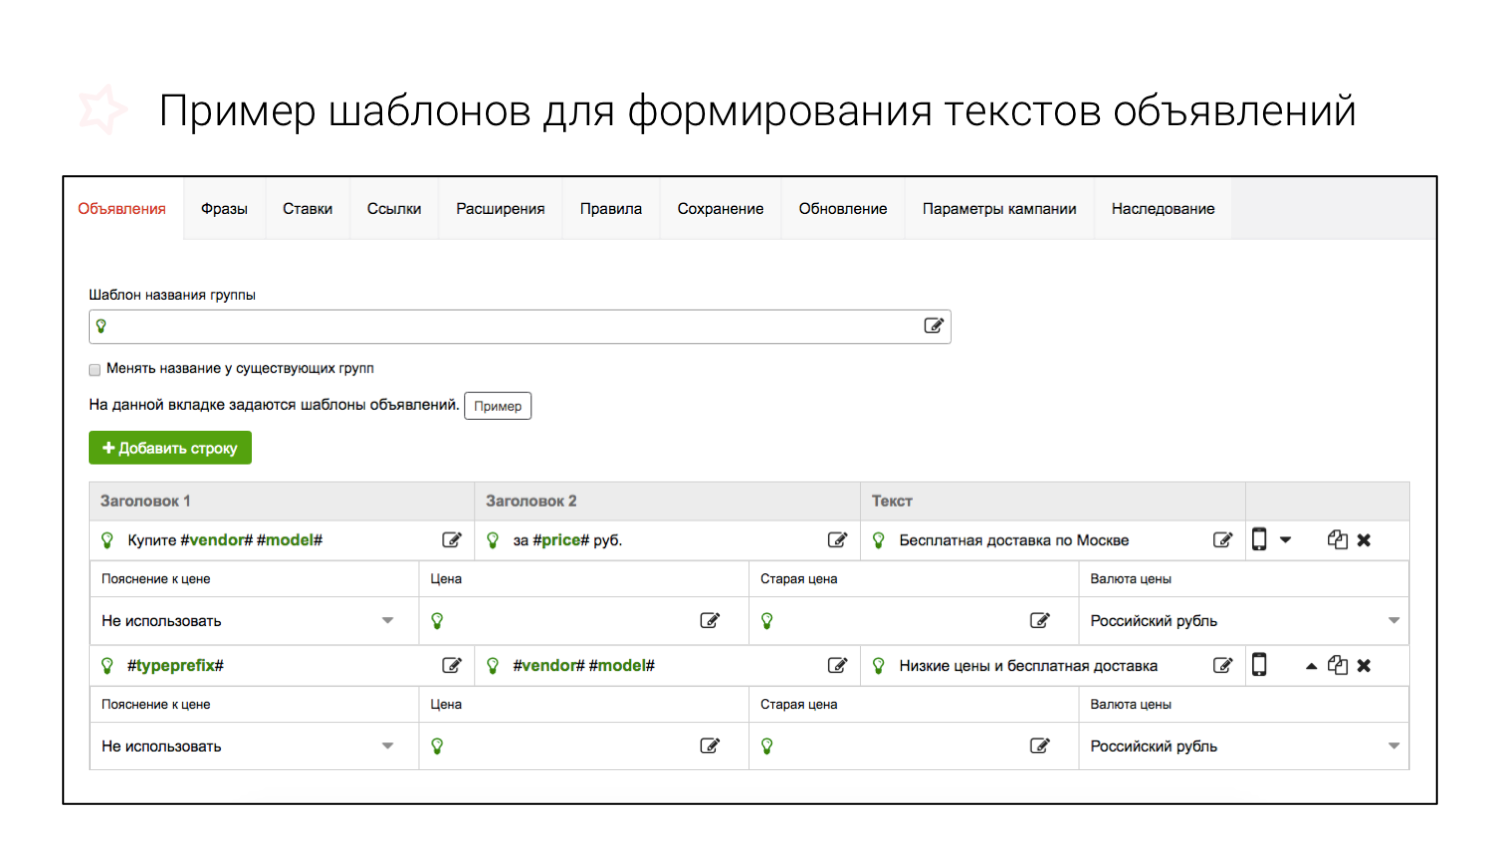The height and width of the screenshot is (844, 1500).
Task: Go to the Ставки tab
Action: pyautogui.click(x=307, y=209)
